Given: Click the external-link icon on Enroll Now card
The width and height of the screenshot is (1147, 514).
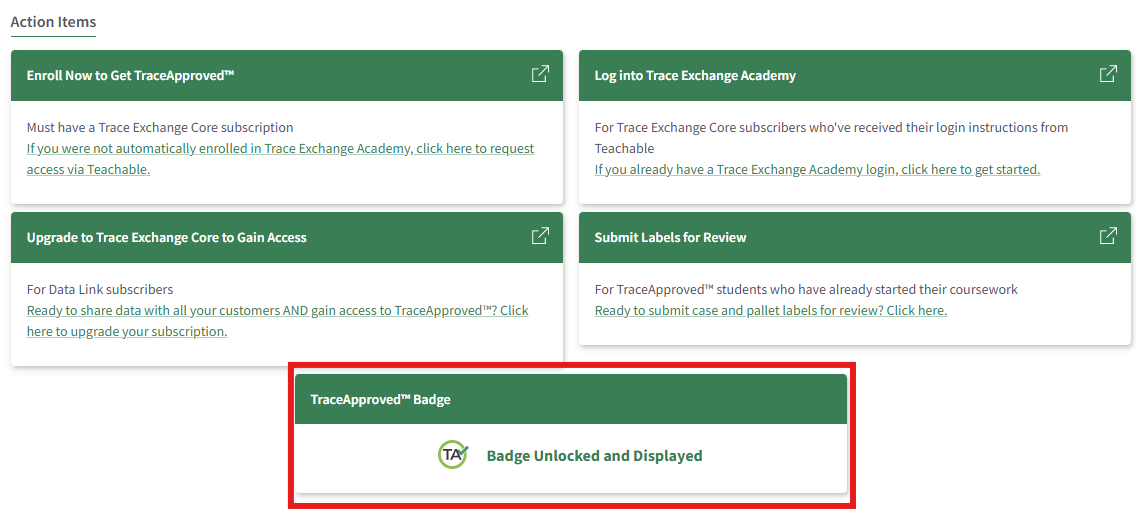Looking at the screenshot, I should pyautogui.click(x=540, y=74).
